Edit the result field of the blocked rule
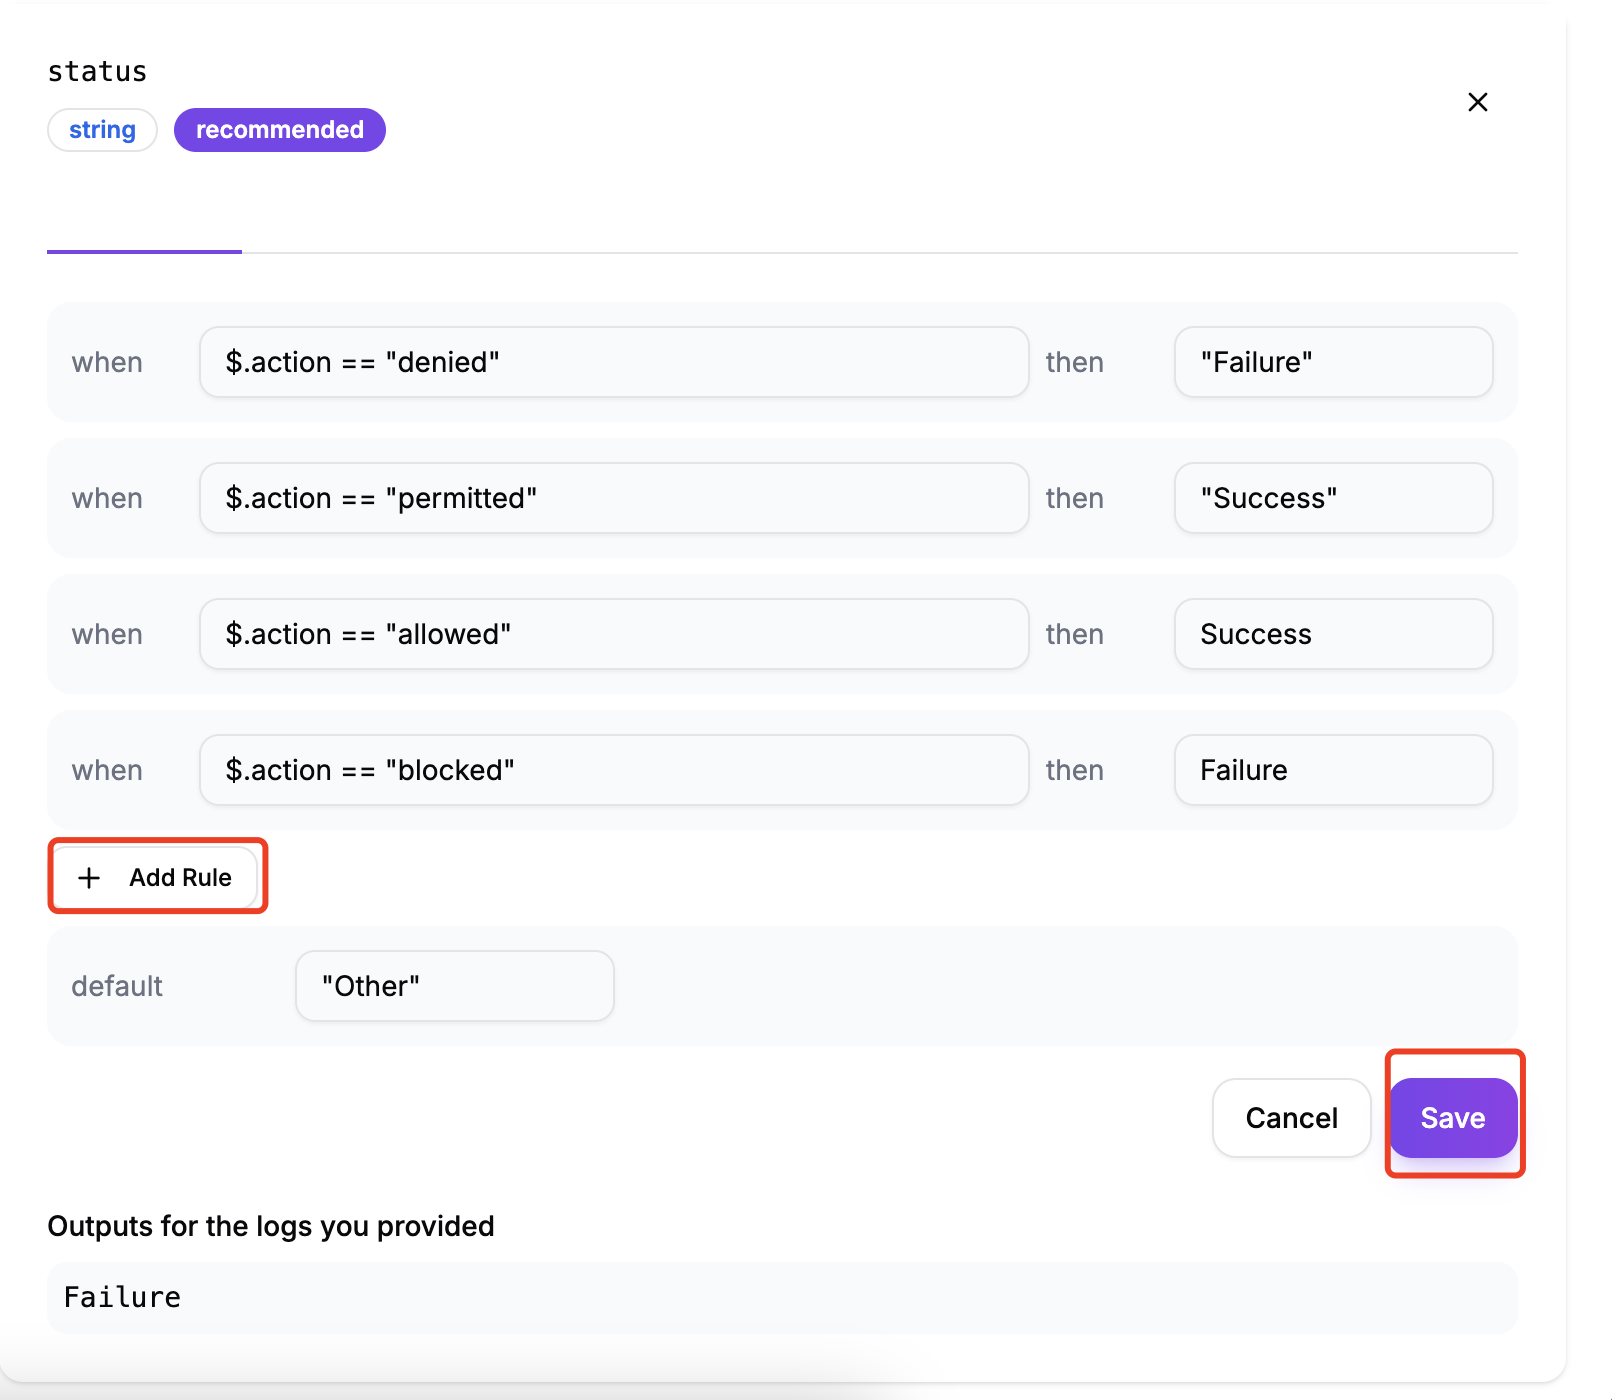The width and height of the screenshot is (1612, 1400). (x=1332, y=770)
